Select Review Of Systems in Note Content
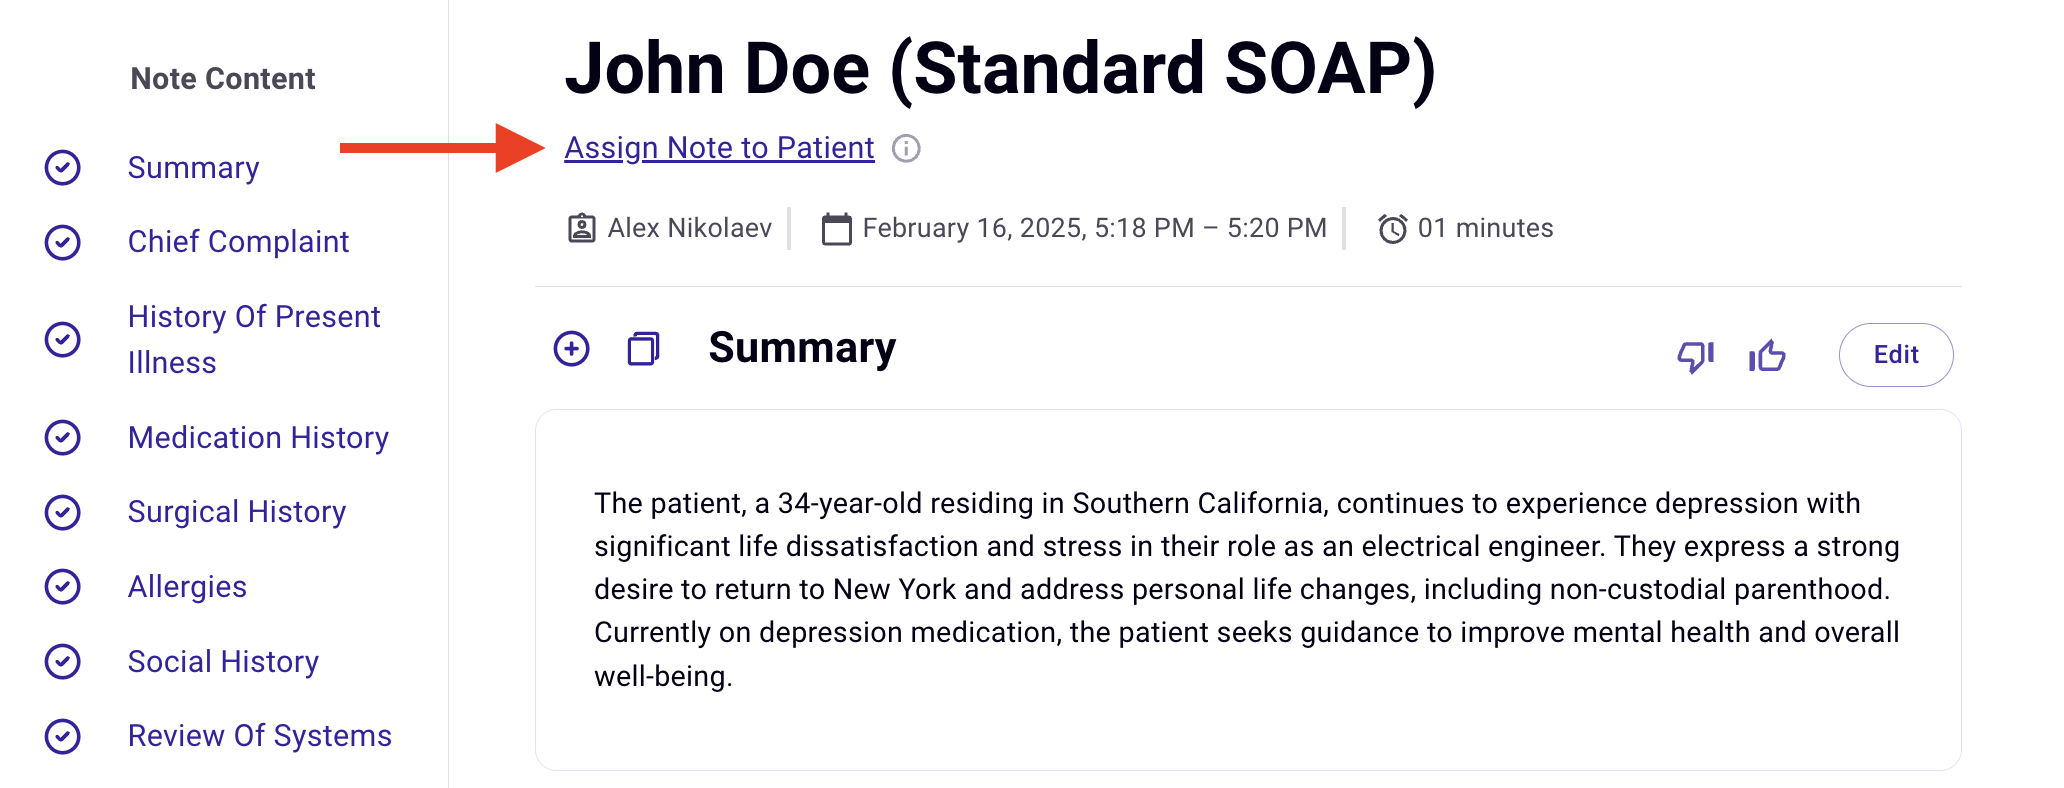This screenshot has height=788, width=2064. click(260, 736)
